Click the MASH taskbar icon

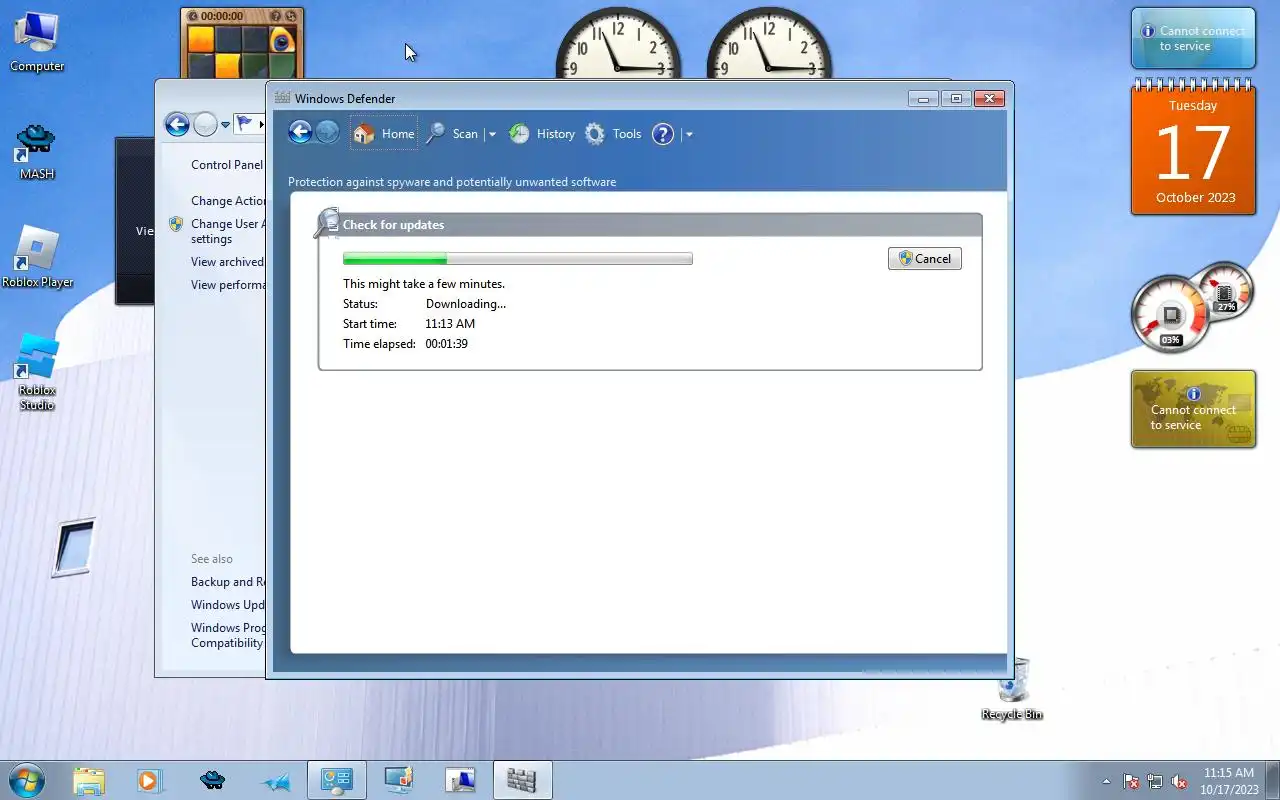click(x=212, y=780)
